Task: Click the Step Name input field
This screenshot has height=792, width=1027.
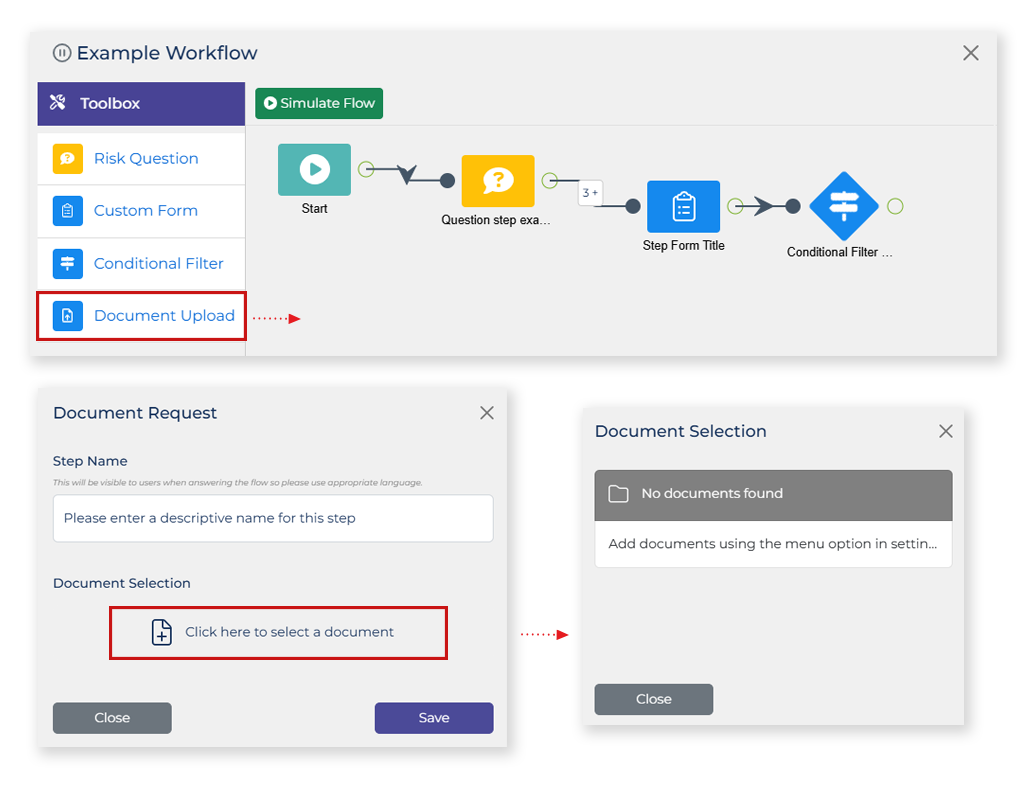Action: (x=273, y=518)
